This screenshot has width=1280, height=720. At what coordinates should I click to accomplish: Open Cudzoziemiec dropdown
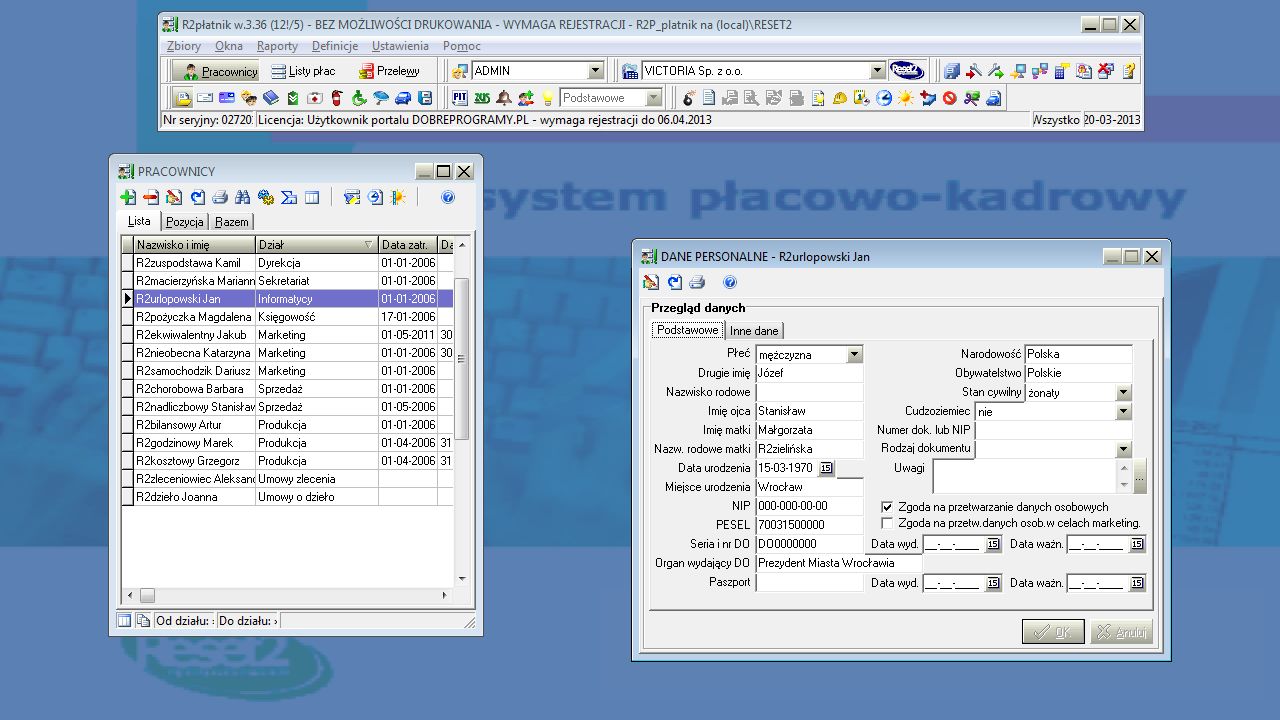point(1124,411)
